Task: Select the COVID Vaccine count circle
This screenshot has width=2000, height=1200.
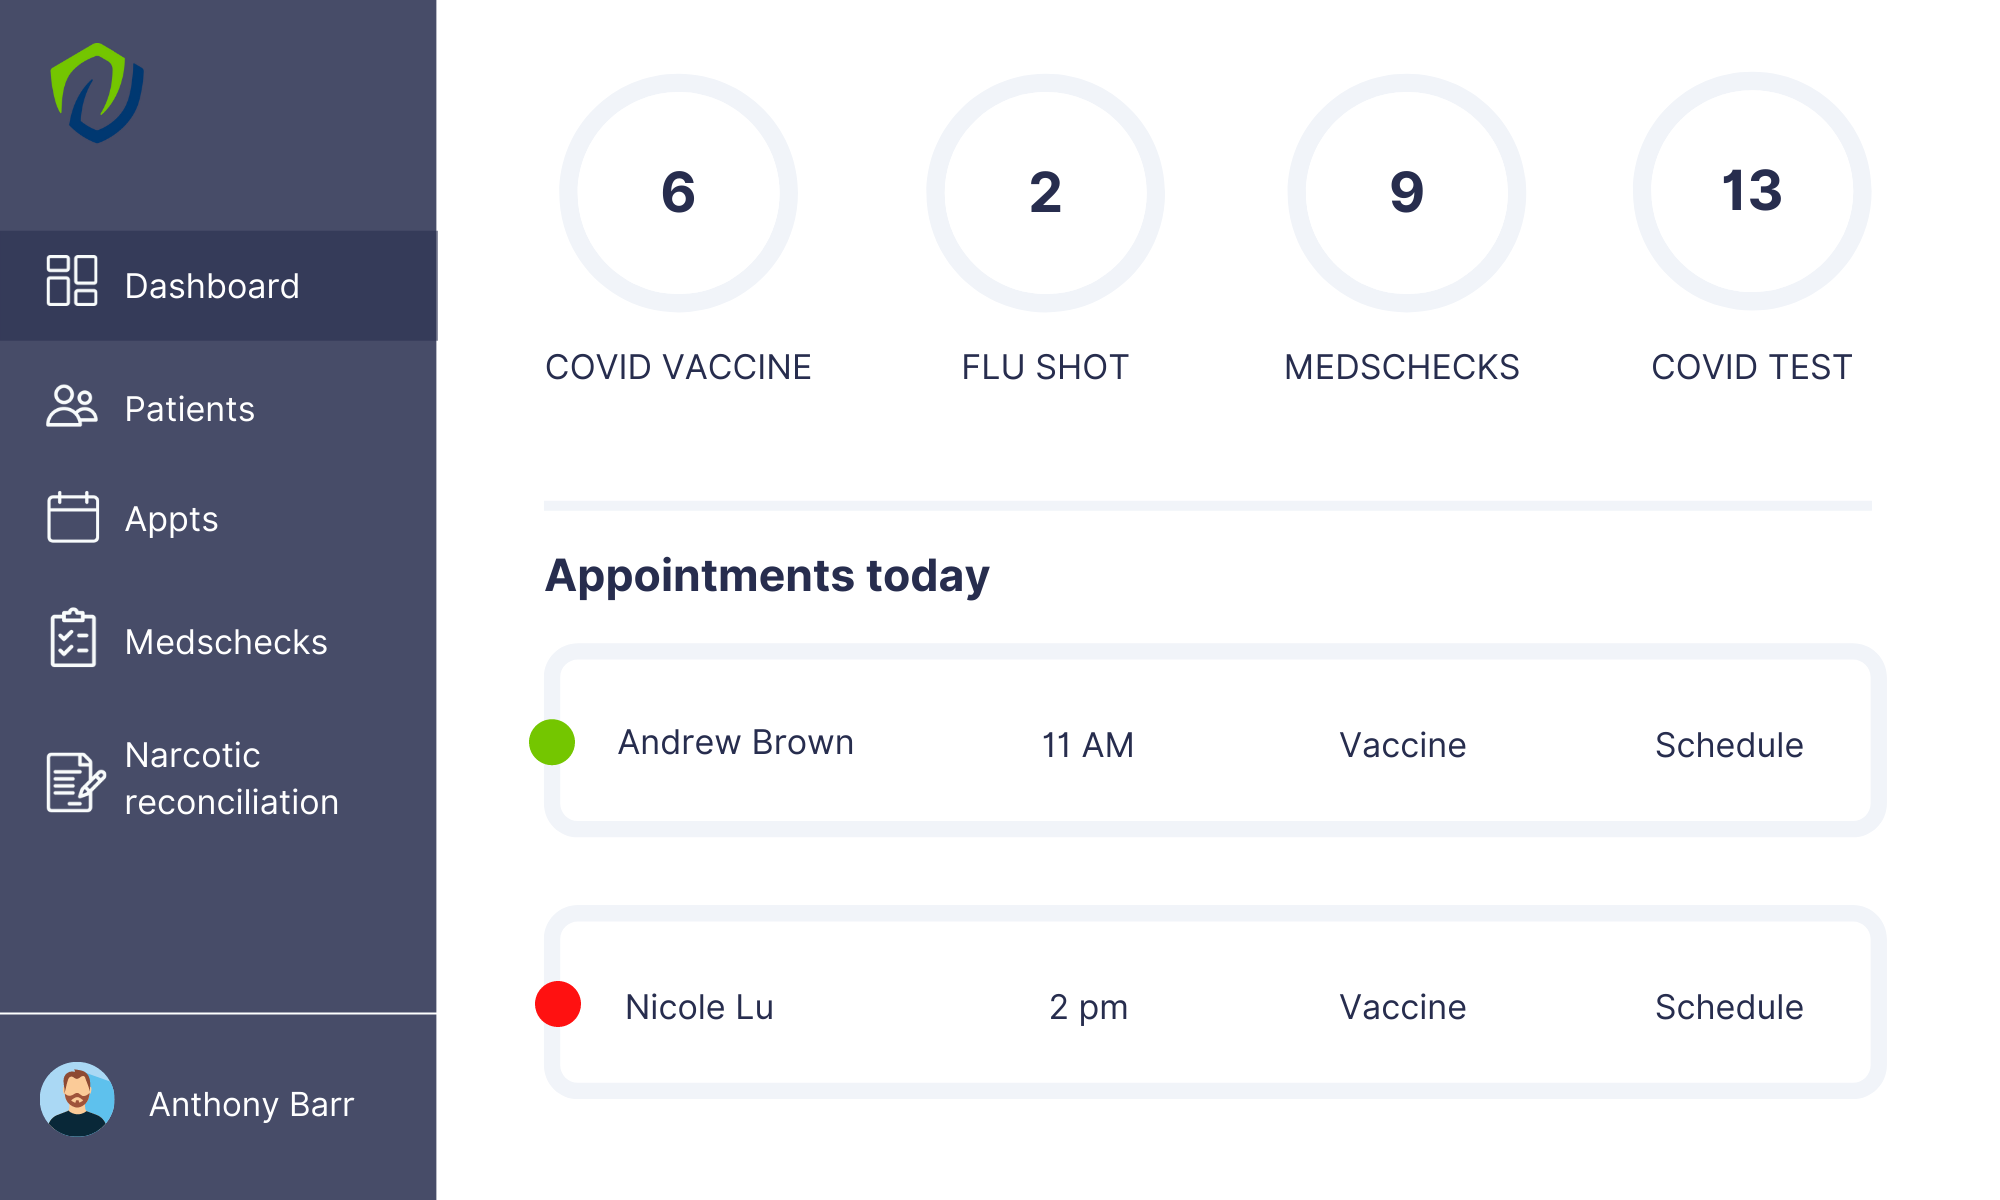Action: [678, 192]
